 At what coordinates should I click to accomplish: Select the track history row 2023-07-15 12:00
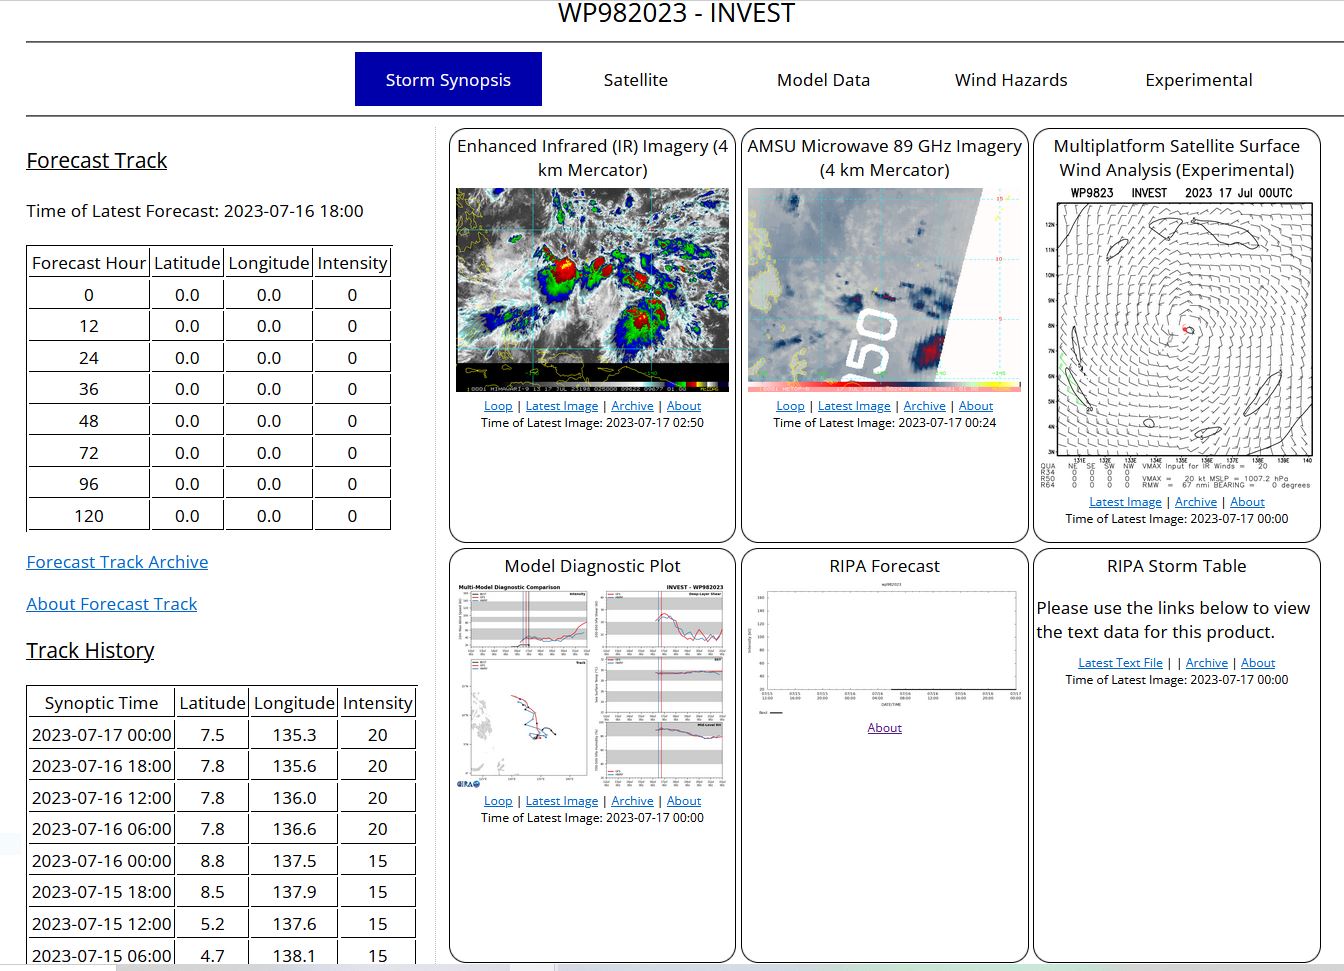pyautogui.click(x=221, y=924)
